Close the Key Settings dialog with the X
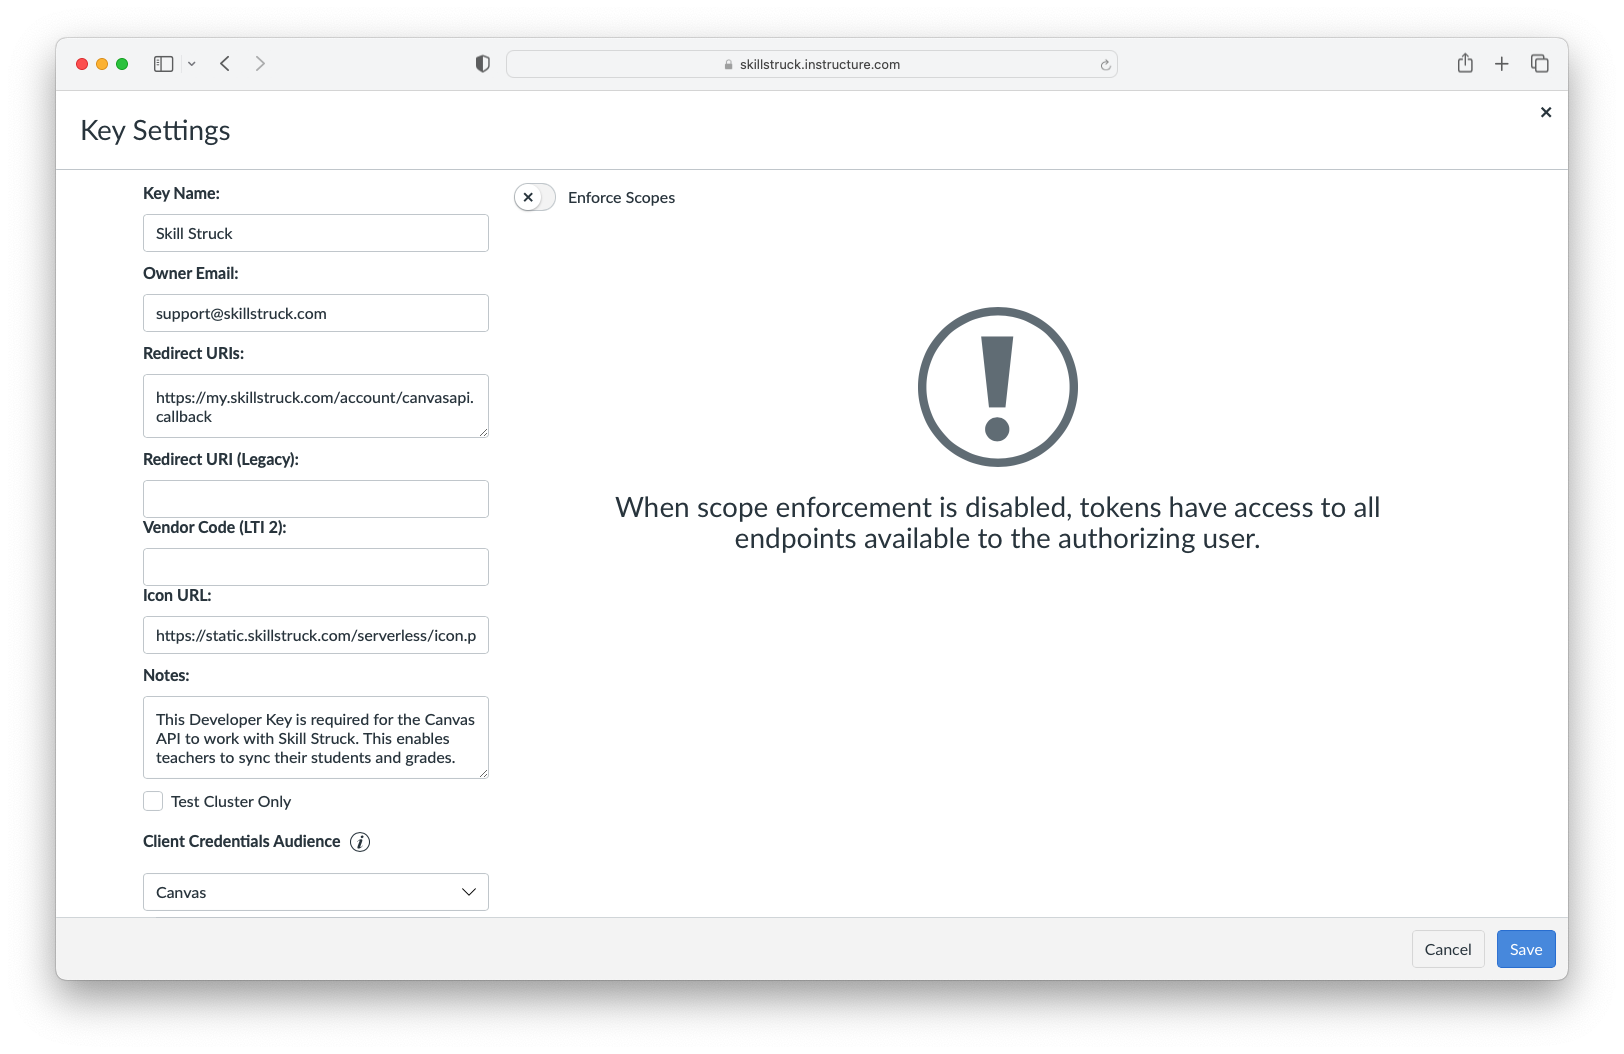This screenshot has width=1624, height=1054. (1546, 112)
